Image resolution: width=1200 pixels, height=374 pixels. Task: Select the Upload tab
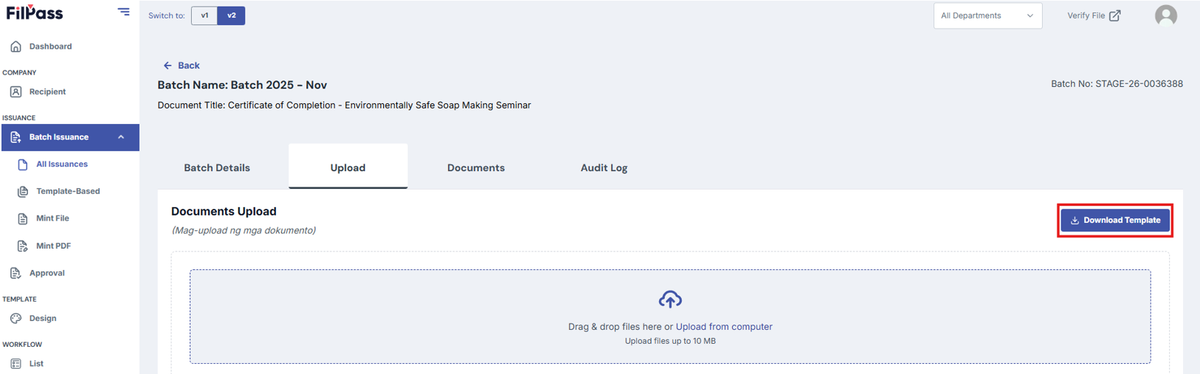coord(348,168)
